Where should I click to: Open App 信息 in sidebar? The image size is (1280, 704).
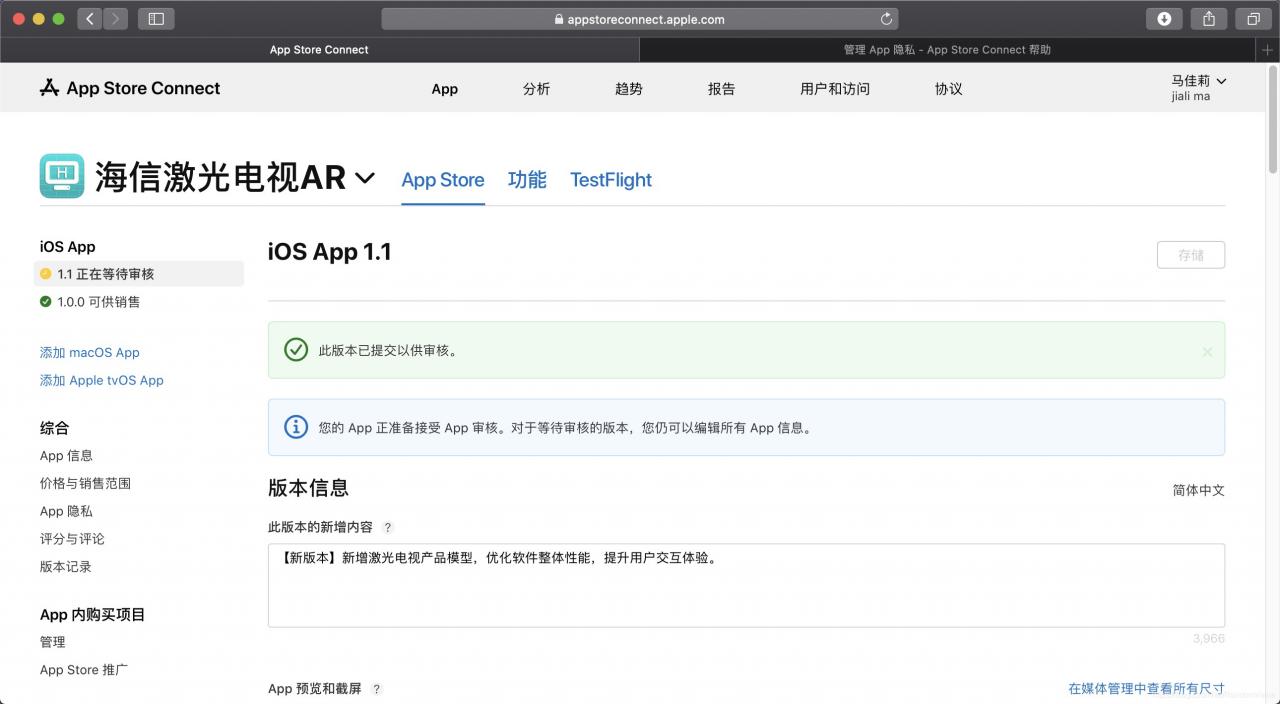(x=66, y=456)
